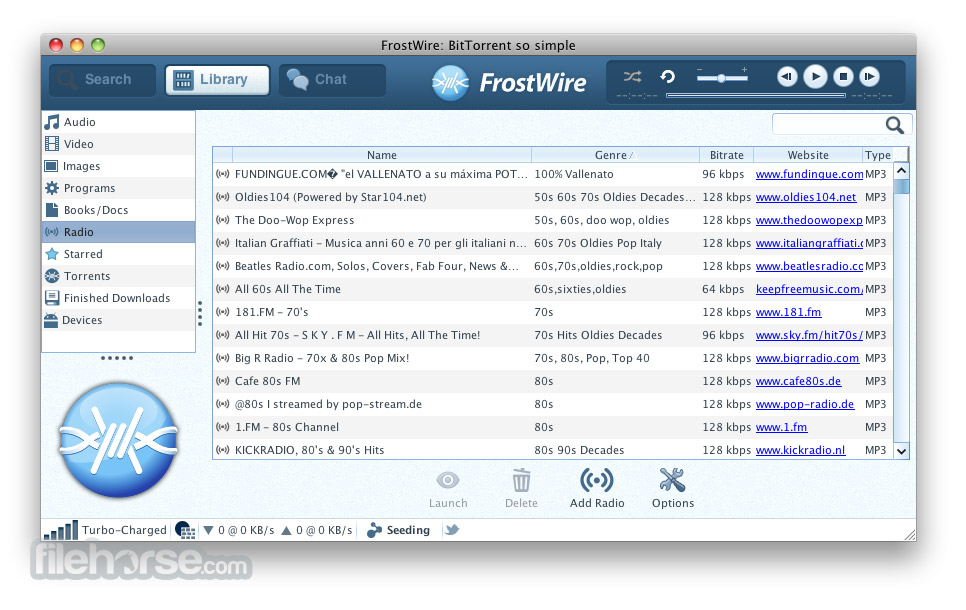Click the previous track button
This screenshot has height=610, width=966.
point(787,77)
